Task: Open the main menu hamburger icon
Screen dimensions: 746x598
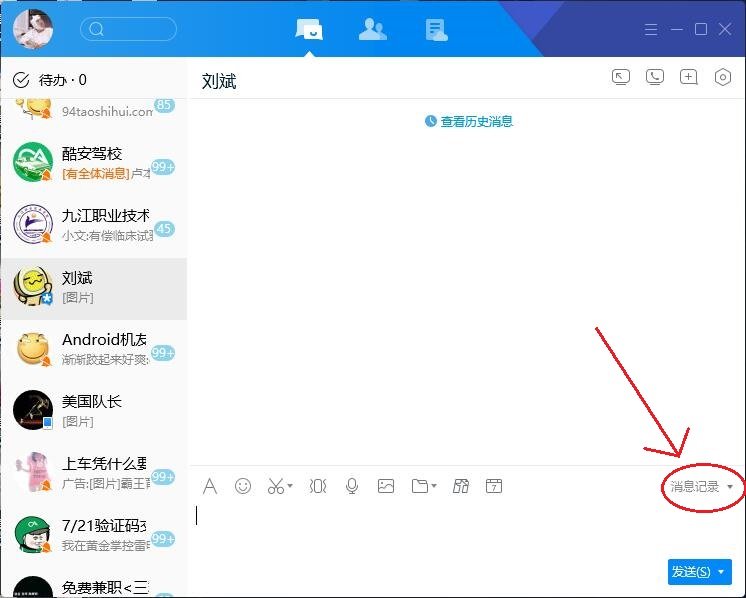Action: coord(651,29)
